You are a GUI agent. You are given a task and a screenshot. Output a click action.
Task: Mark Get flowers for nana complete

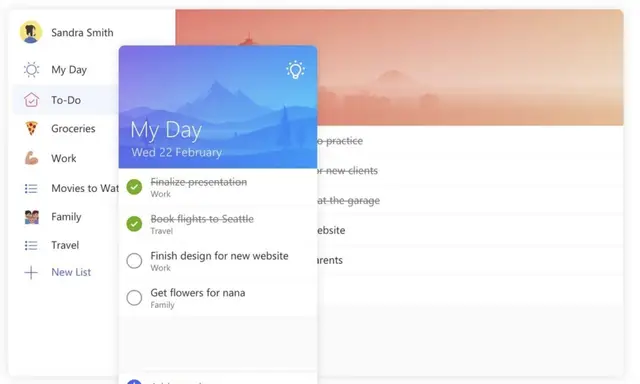tap(134, 298)
